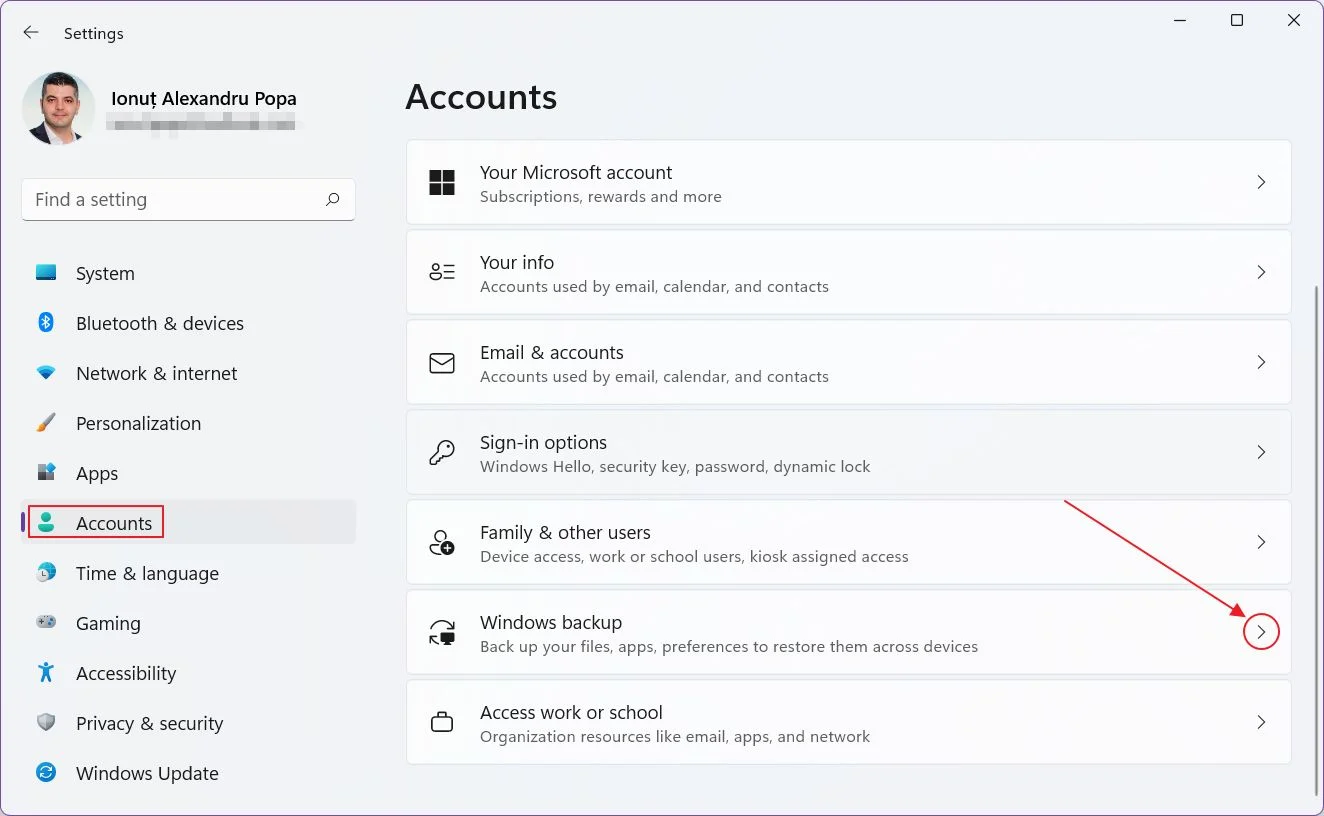Click 'Subscriptions, rewards and more' text
This screenshot has height=816, width=1324.
point(601,197)
